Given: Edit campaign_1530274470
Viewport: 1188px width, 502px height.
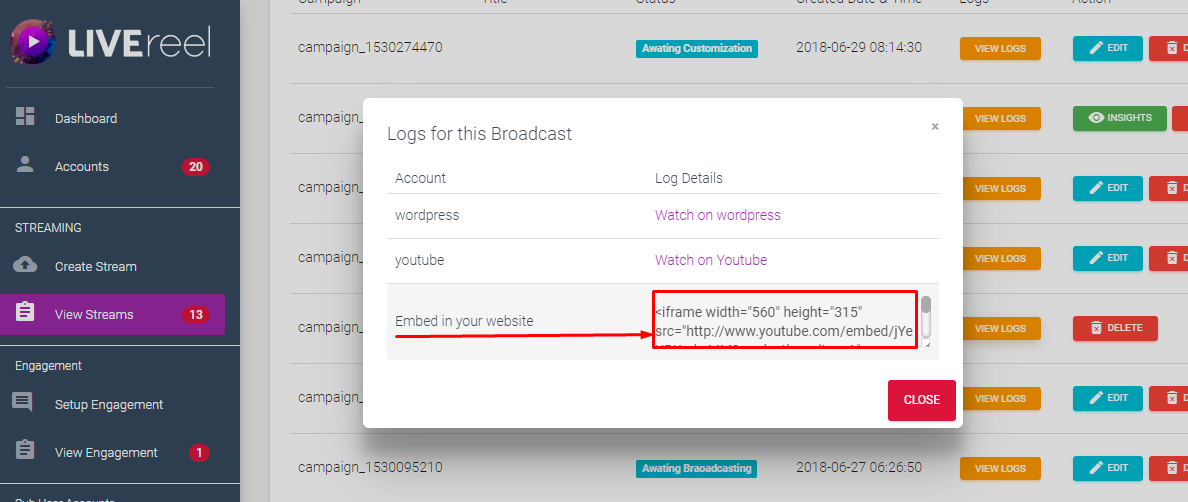Looking at the screenshot, I should click(x=1108, y=48).
